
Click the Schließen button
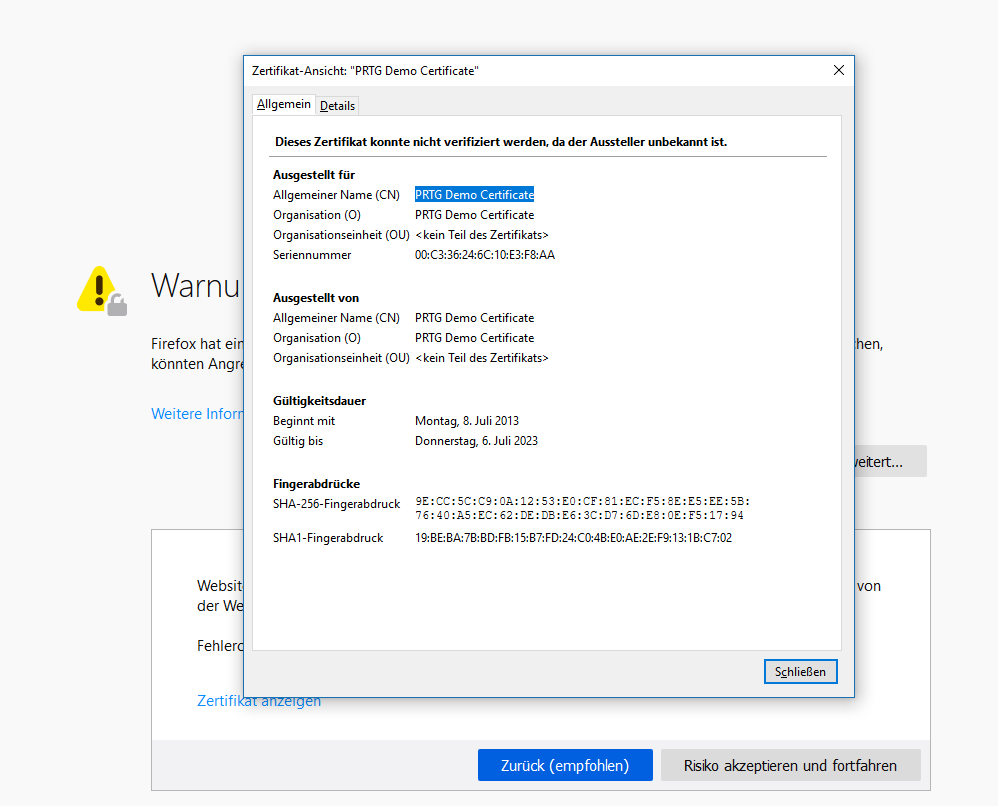(x=800, y=672)
